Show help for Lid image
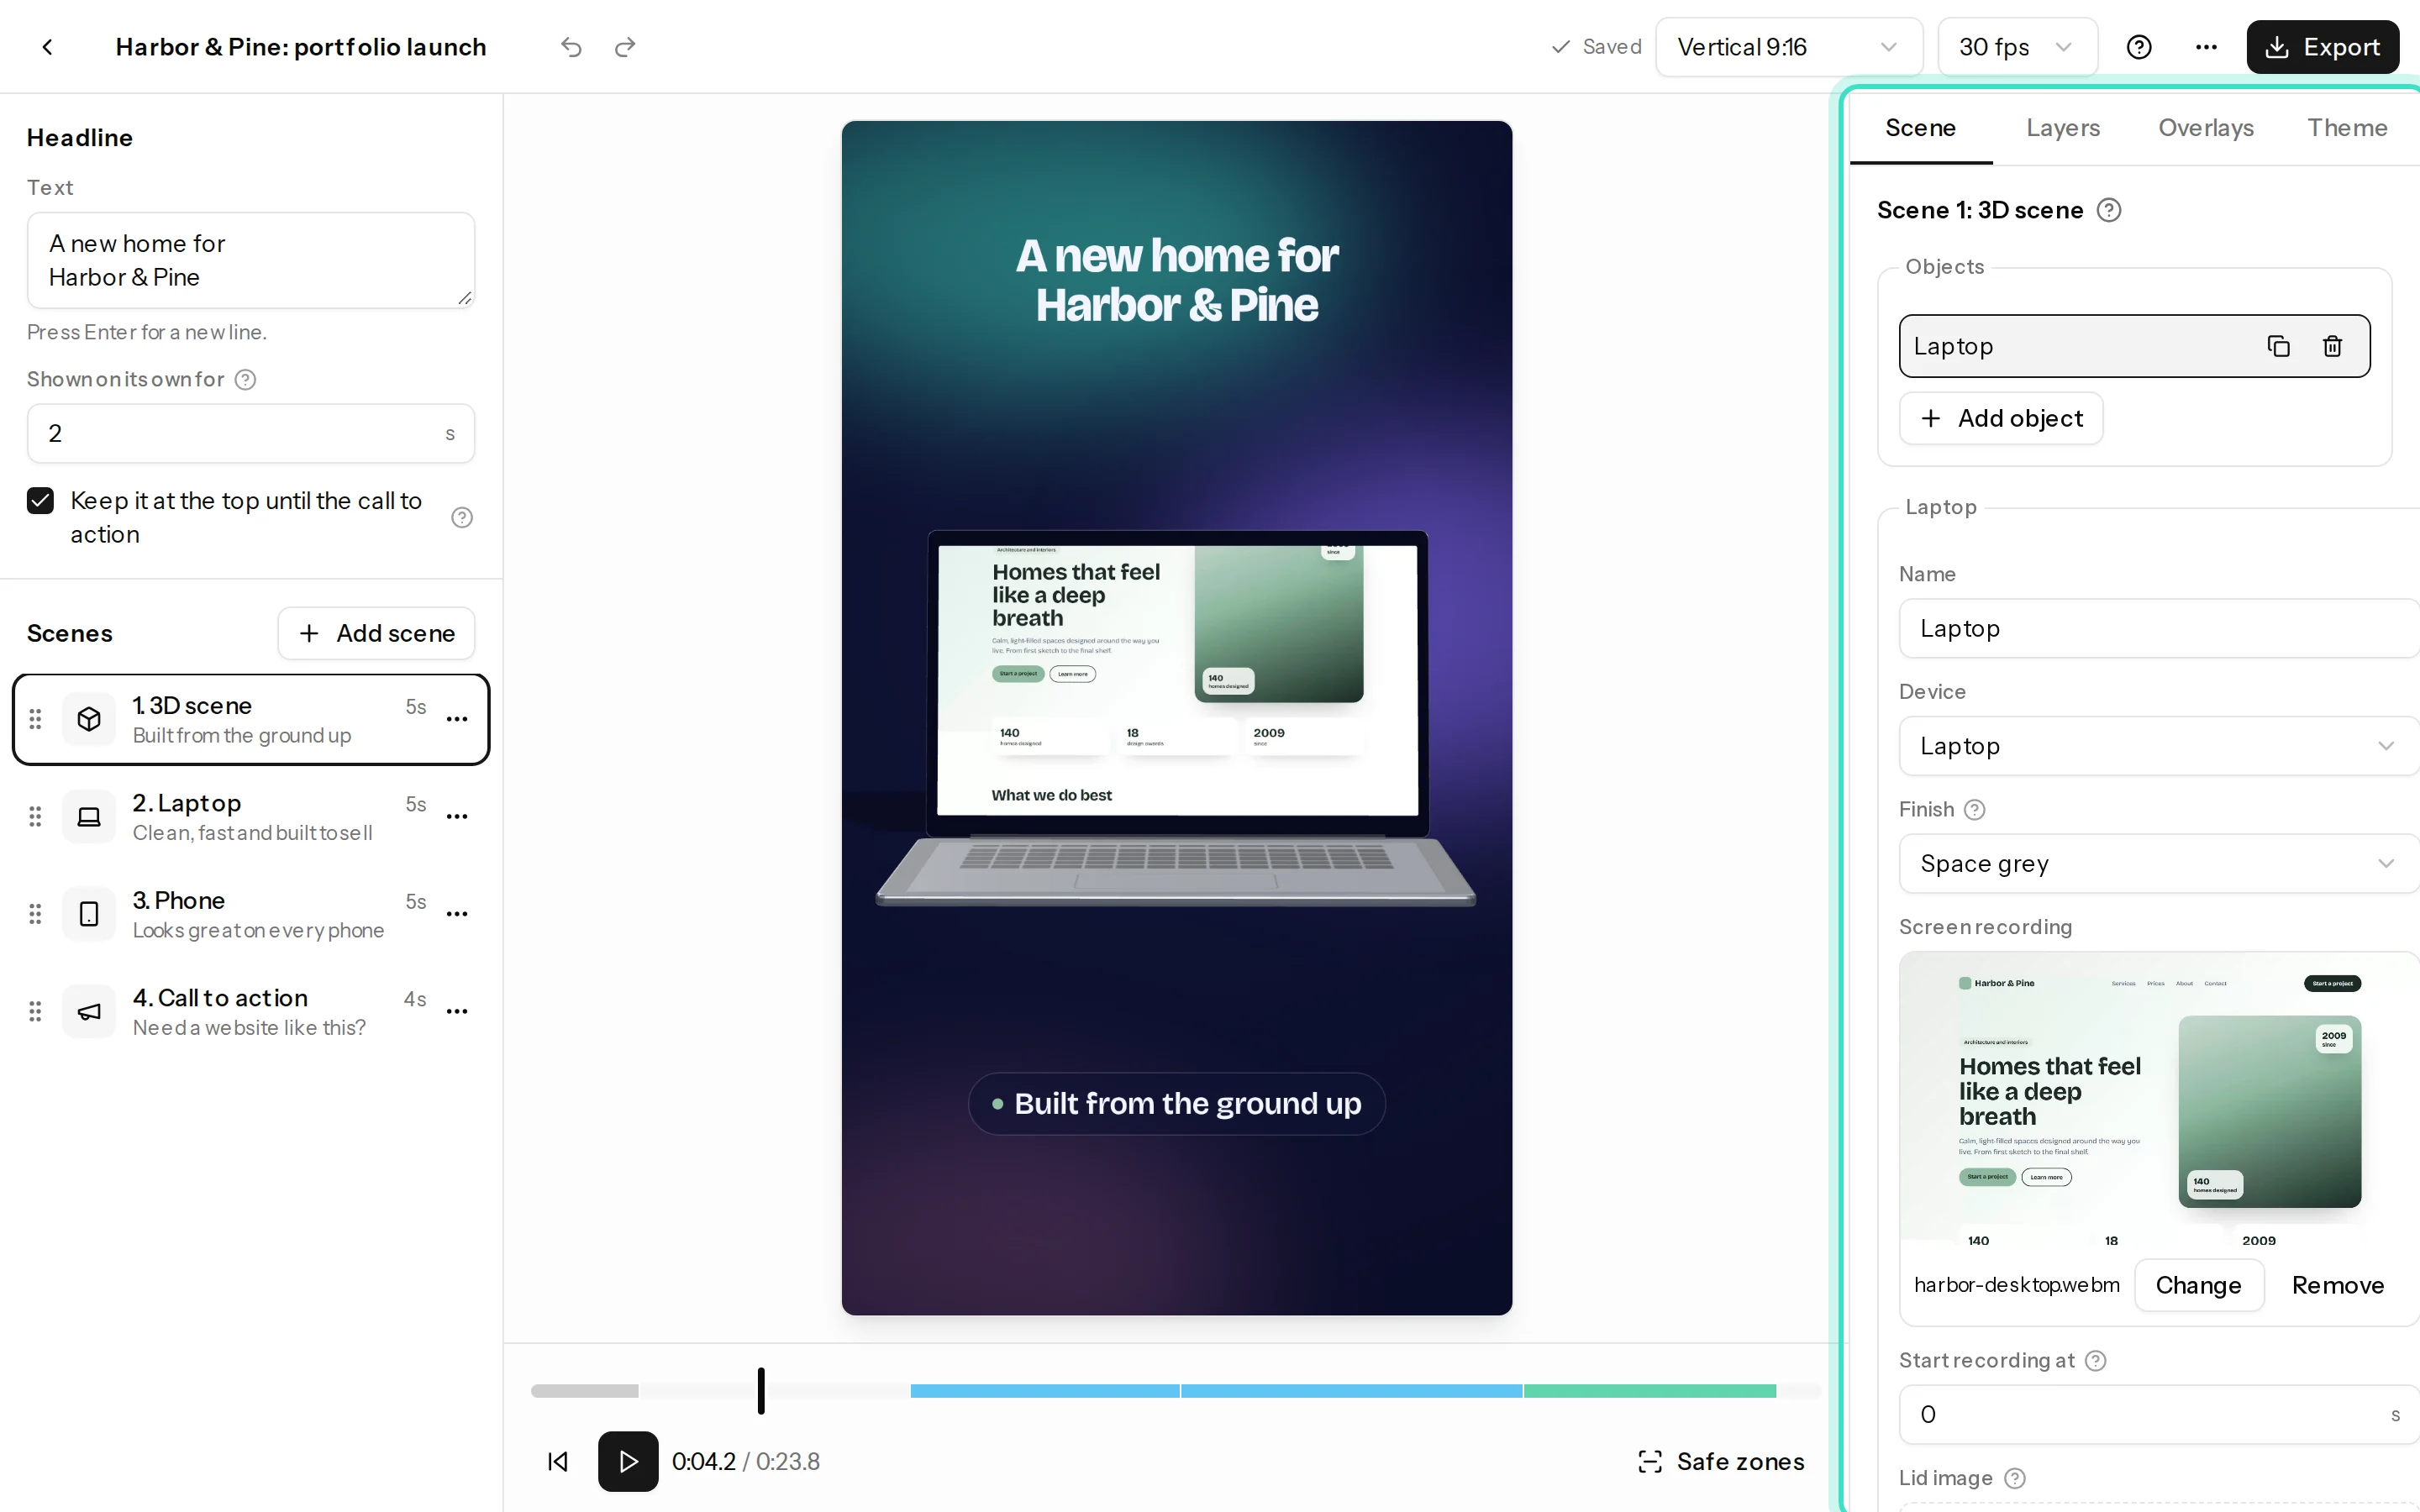The image size is (2420, 1512). point(2015,1478)
